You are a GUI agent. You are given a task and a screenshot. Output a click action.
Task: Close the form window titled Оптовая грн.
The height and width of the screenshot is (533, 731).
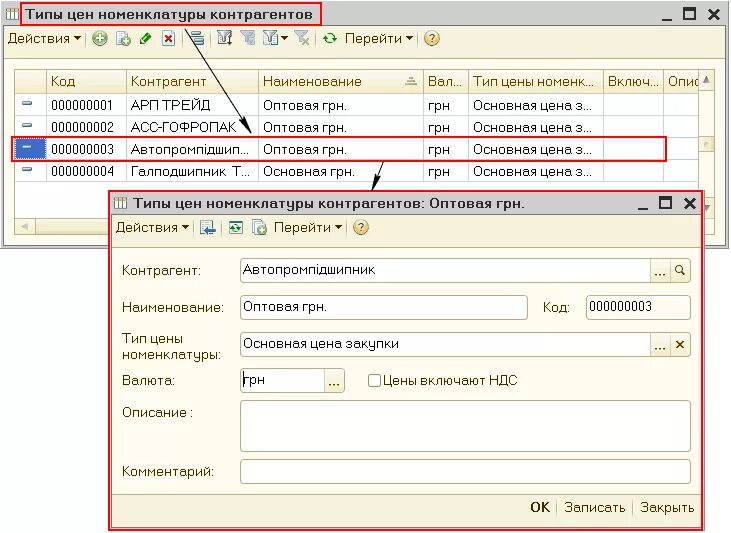point(690,203)
